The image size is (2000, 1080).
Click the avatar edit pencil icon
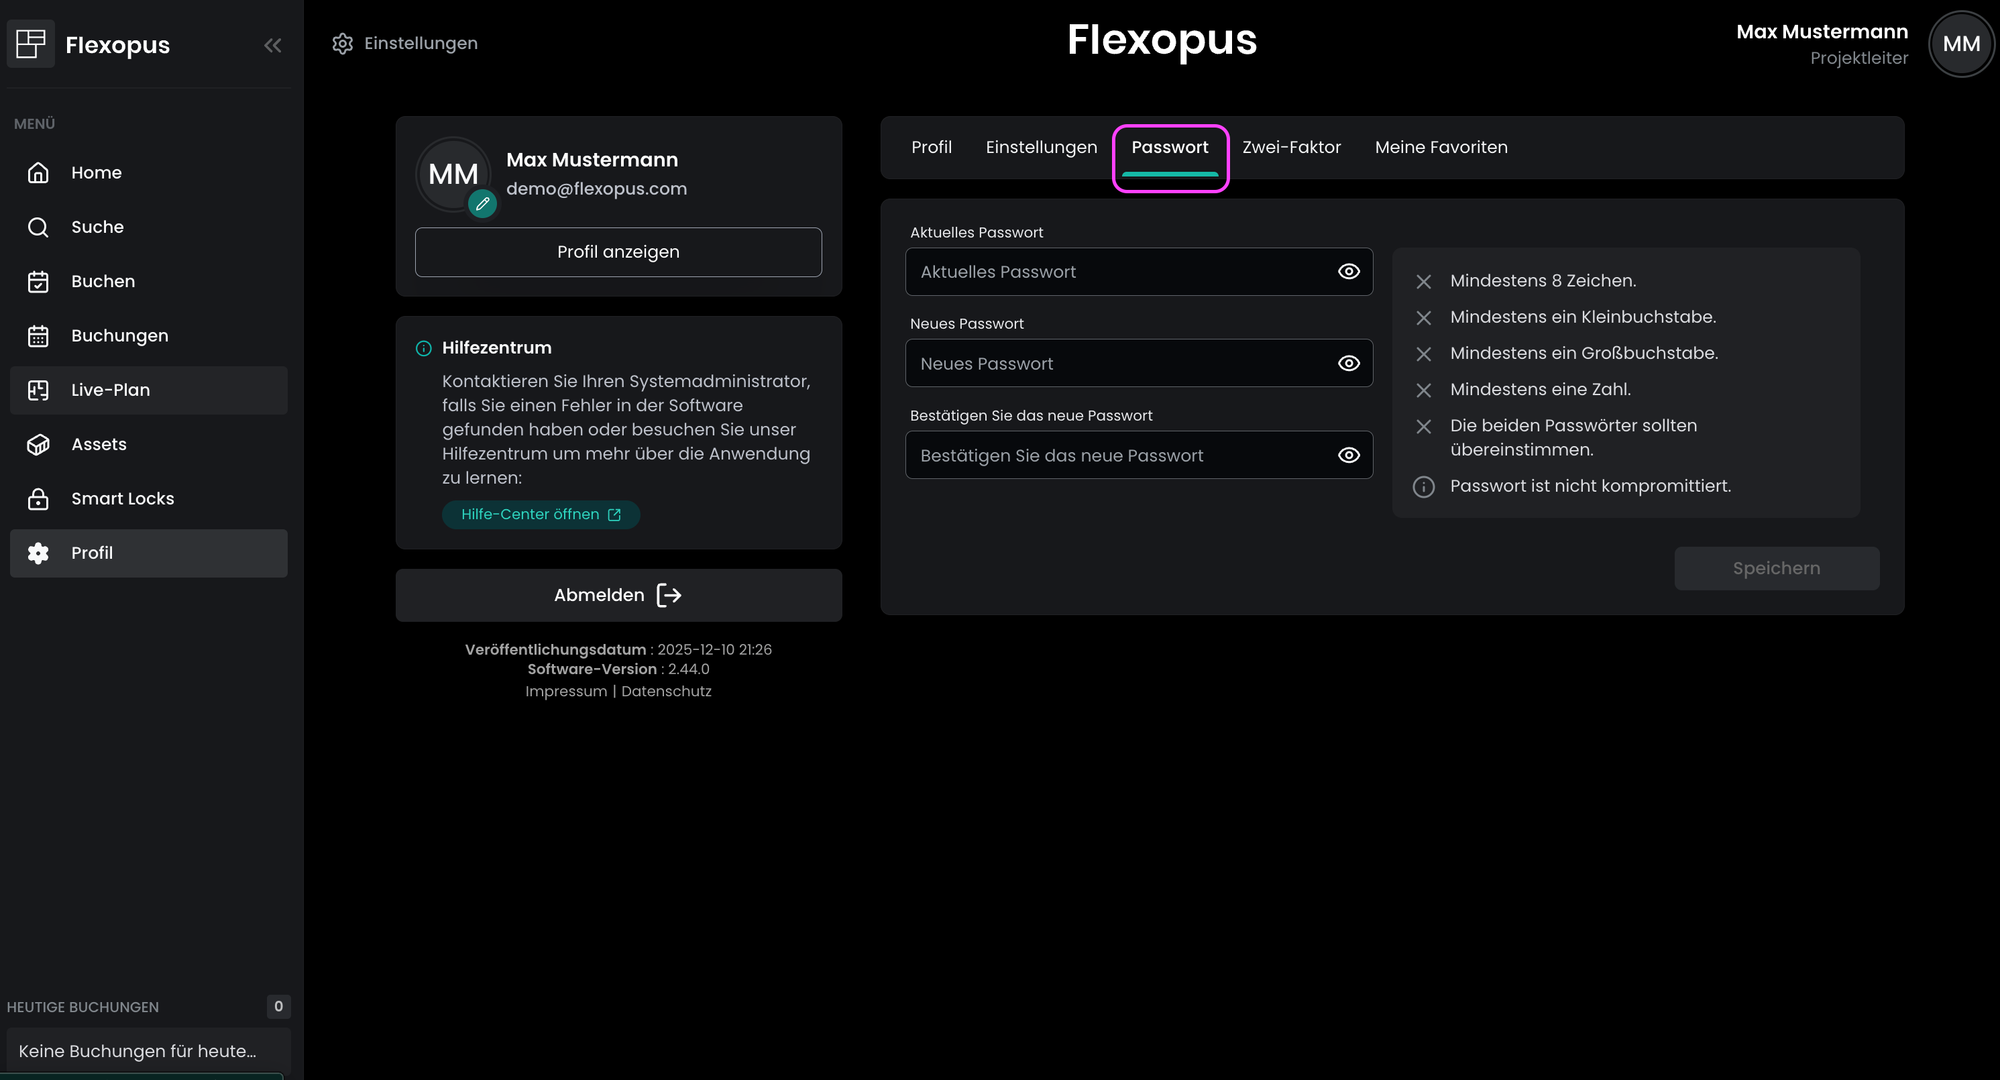[x=483, y=204]
